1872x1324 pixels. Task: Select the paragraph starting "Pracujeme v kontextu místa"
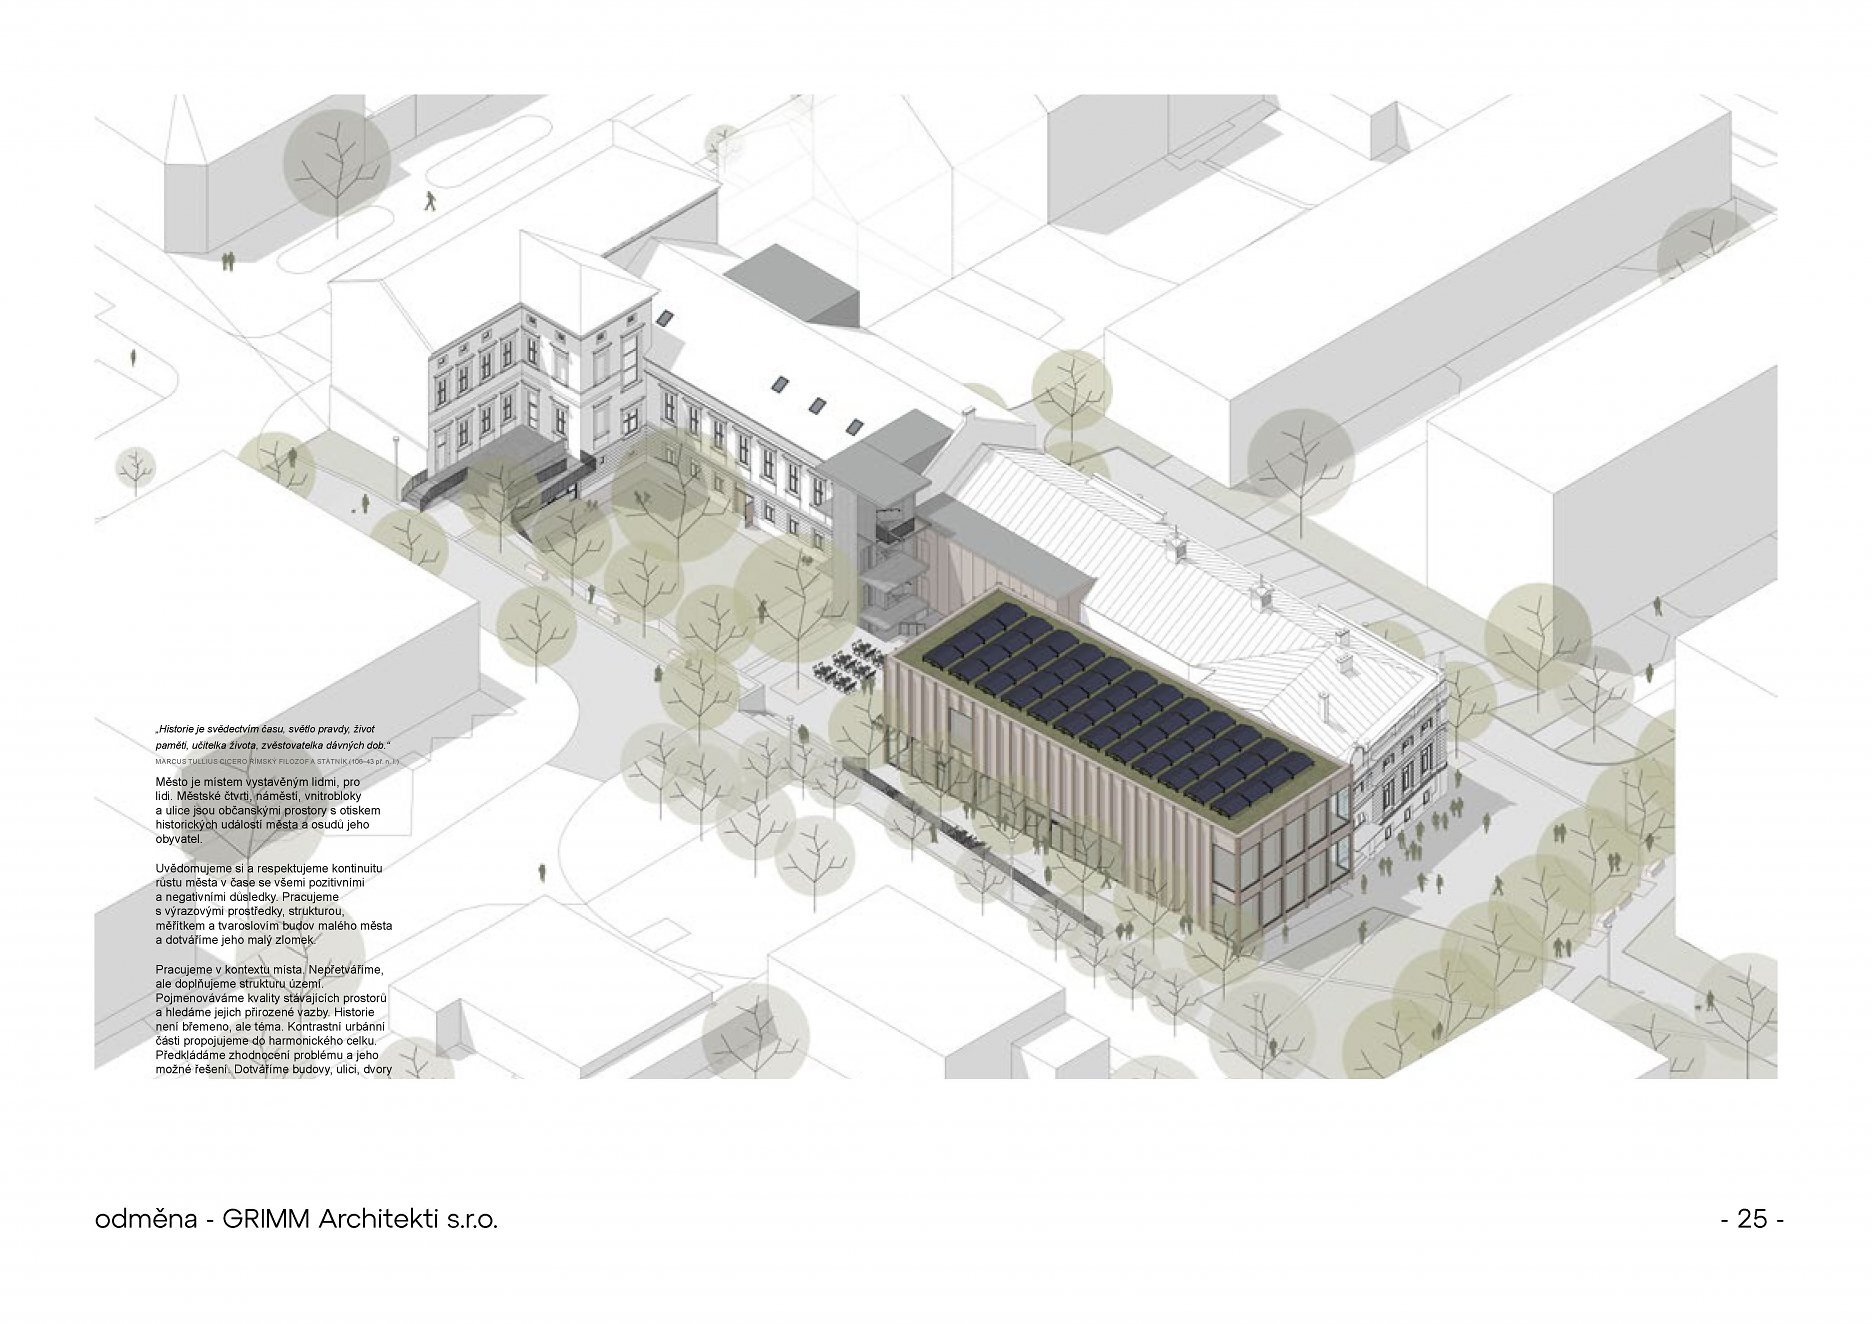pos(272,1020)
